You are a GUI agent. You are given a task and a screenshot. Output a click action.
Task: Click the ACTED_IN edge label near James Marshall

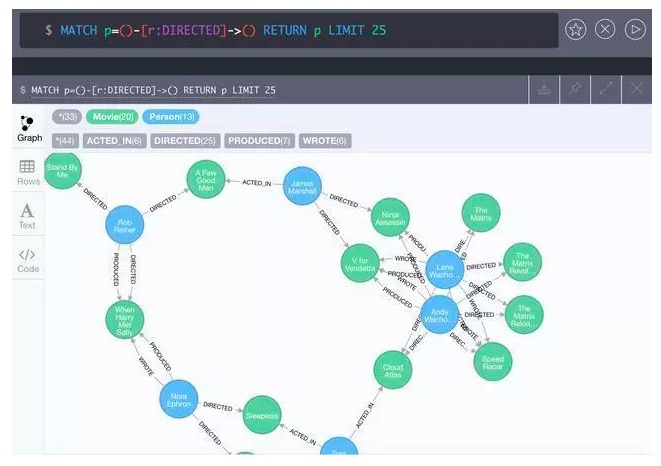256,183
